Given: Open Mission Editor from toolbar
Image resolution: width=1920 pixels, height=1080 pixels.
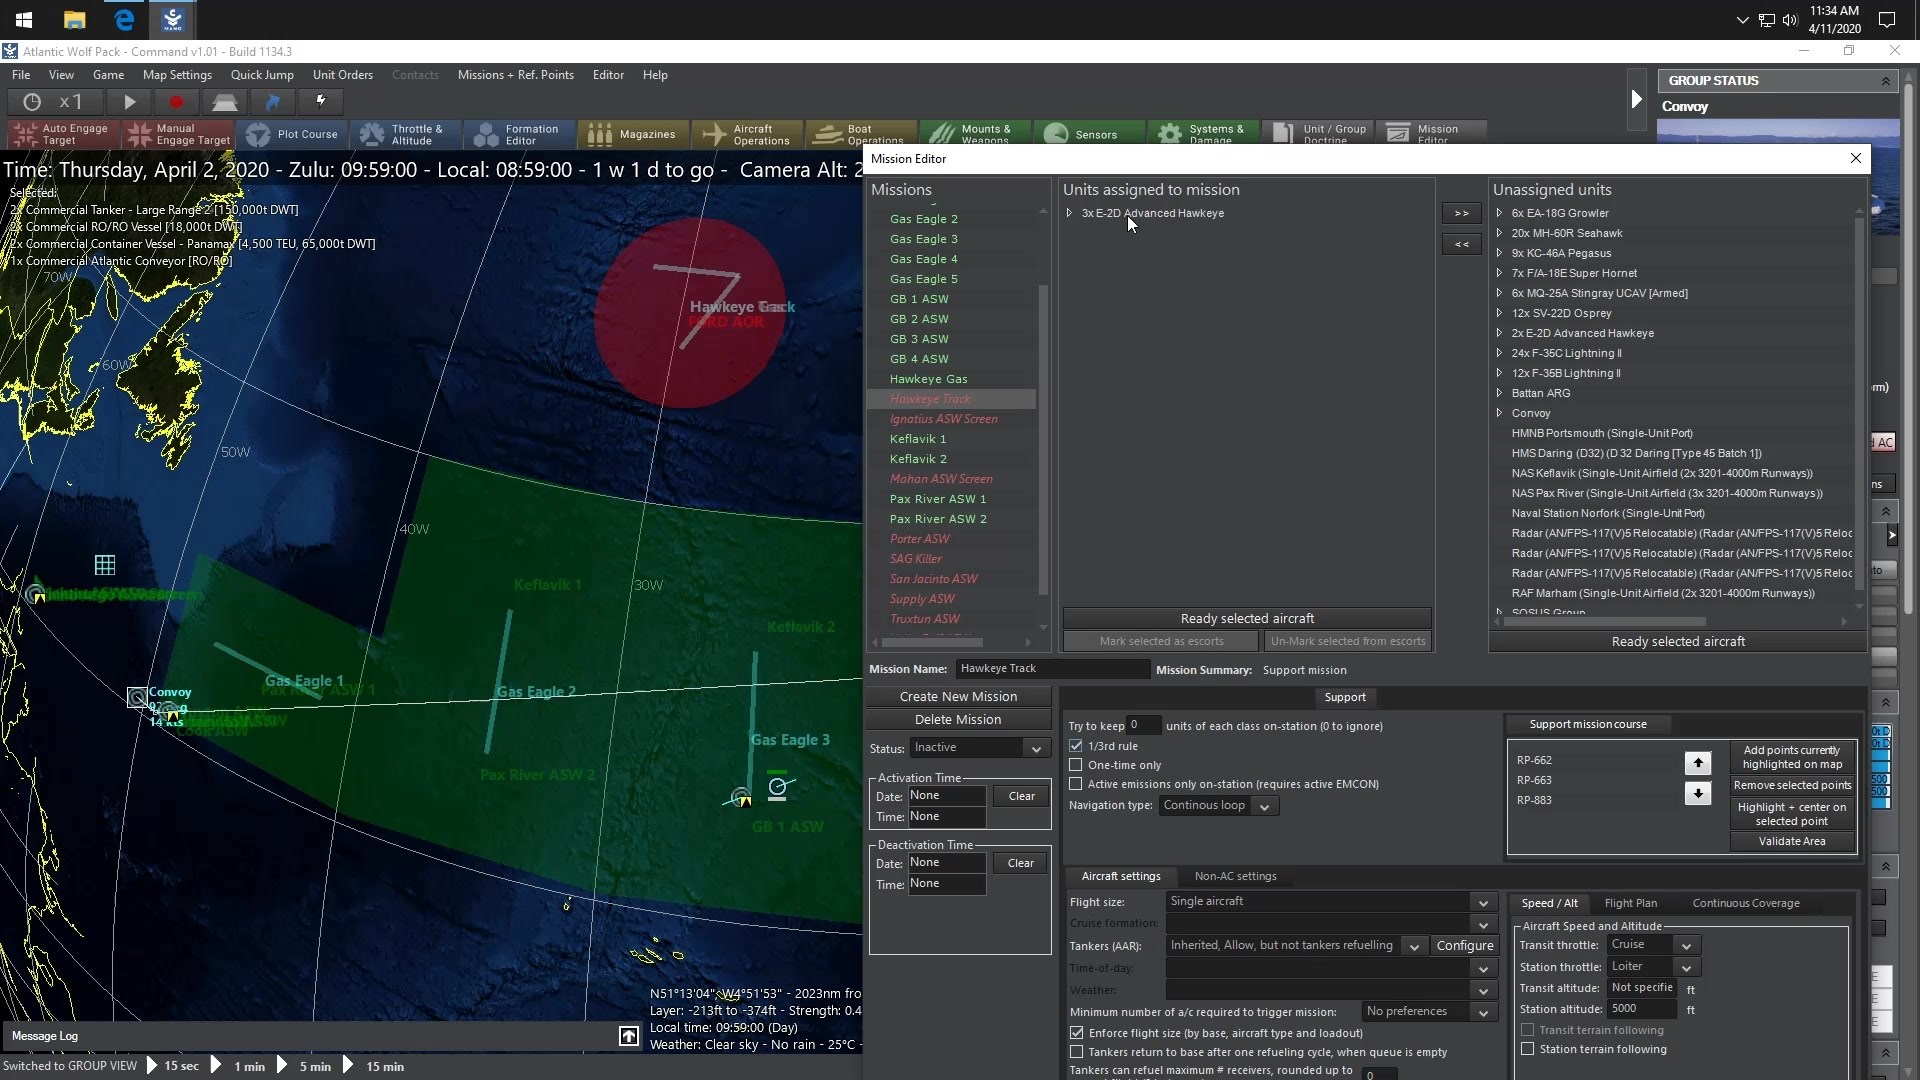Looking at the screenshot, I should pyautogui.click(x=1431, y=134).
